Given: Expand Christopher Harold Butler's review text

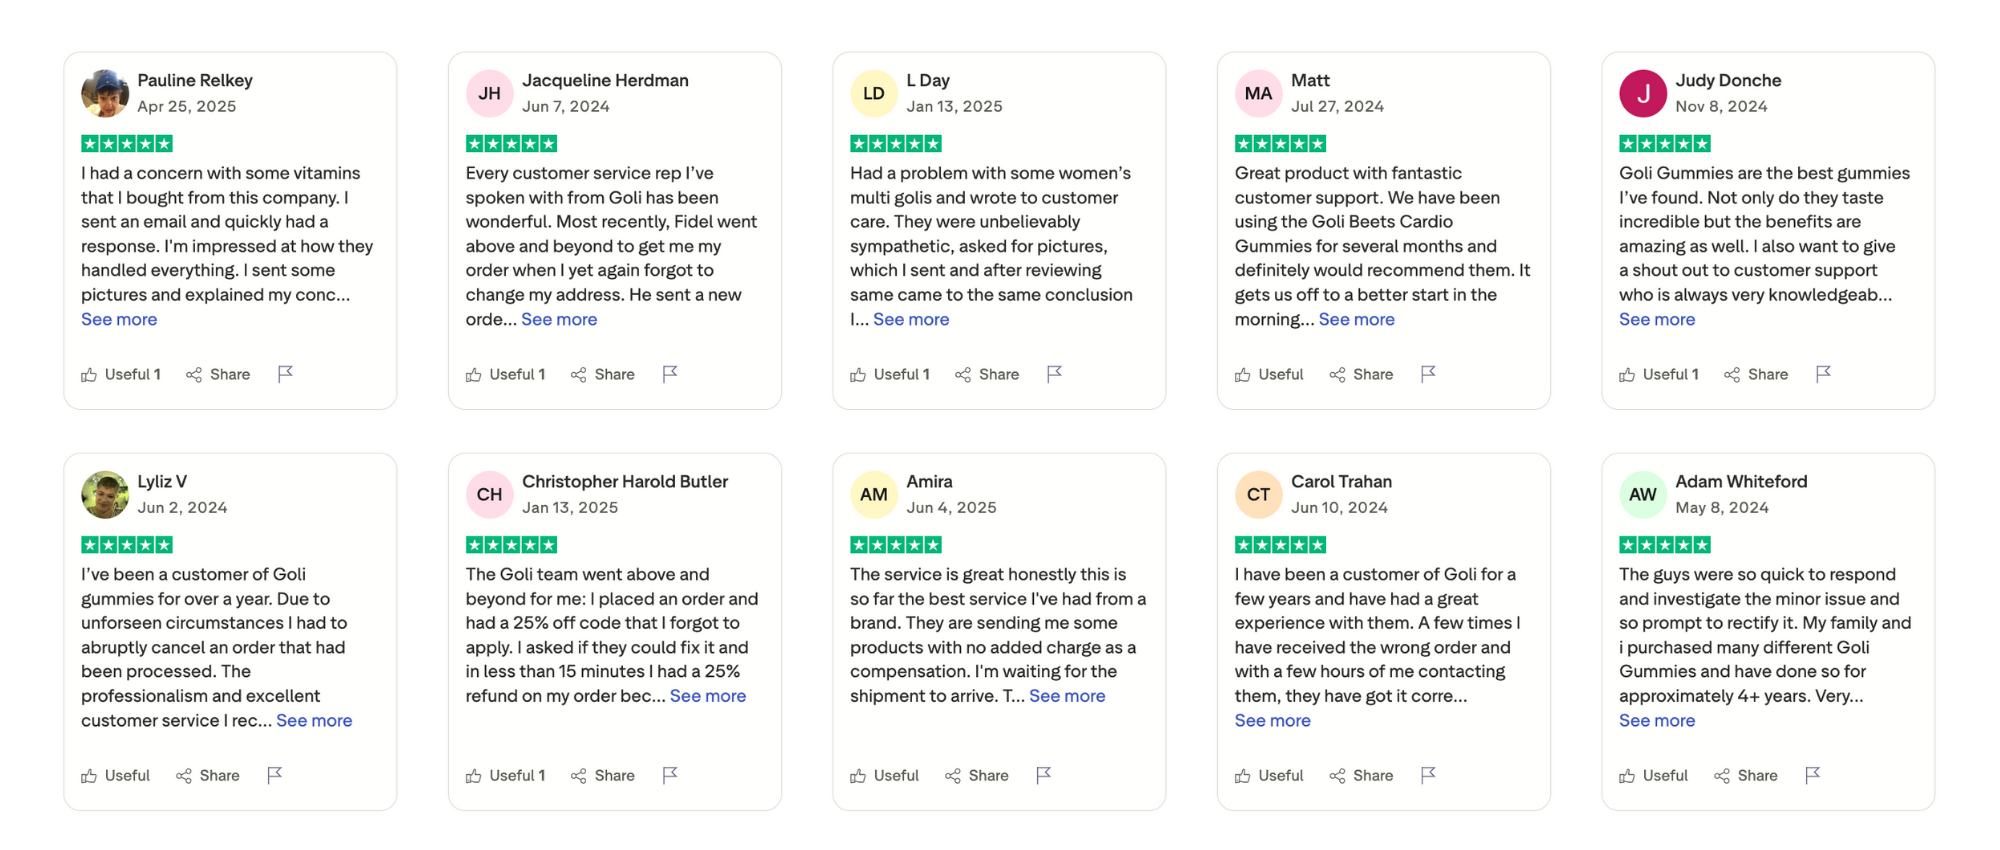Looking at the screenshot, I should tap(707, 696).
